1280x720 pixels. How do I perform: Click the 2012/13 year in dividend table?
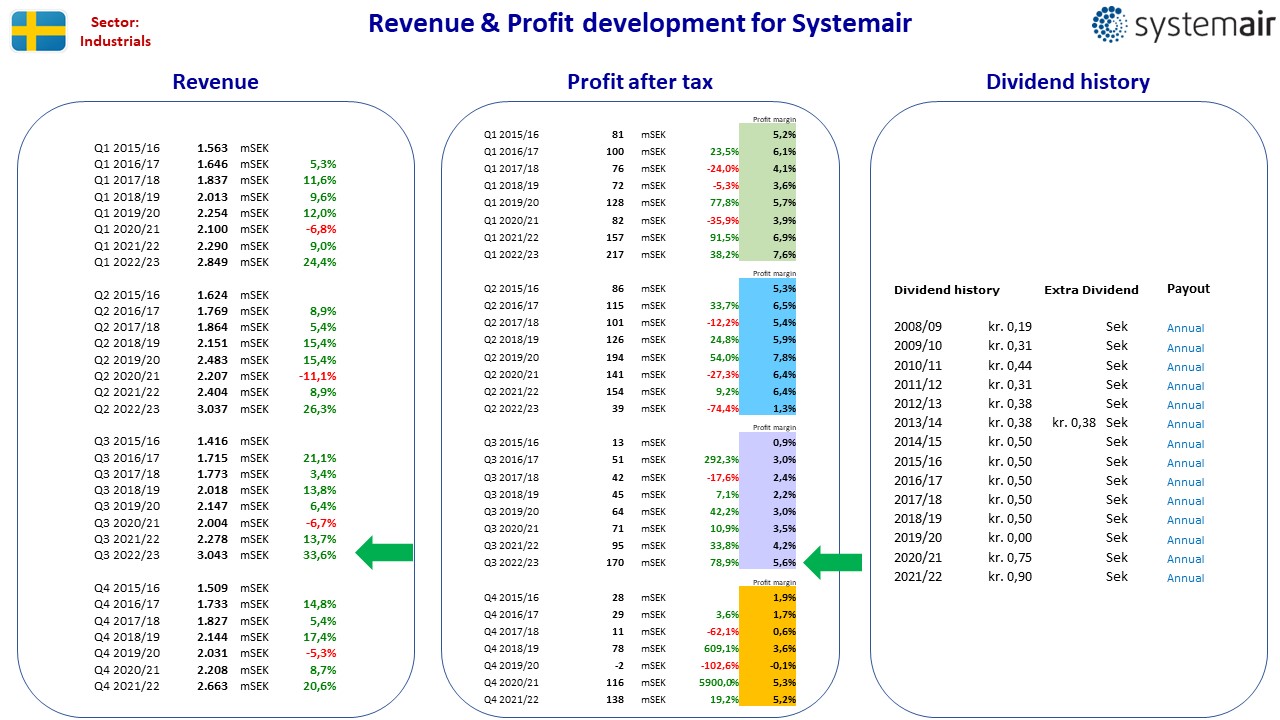[918, 404]
